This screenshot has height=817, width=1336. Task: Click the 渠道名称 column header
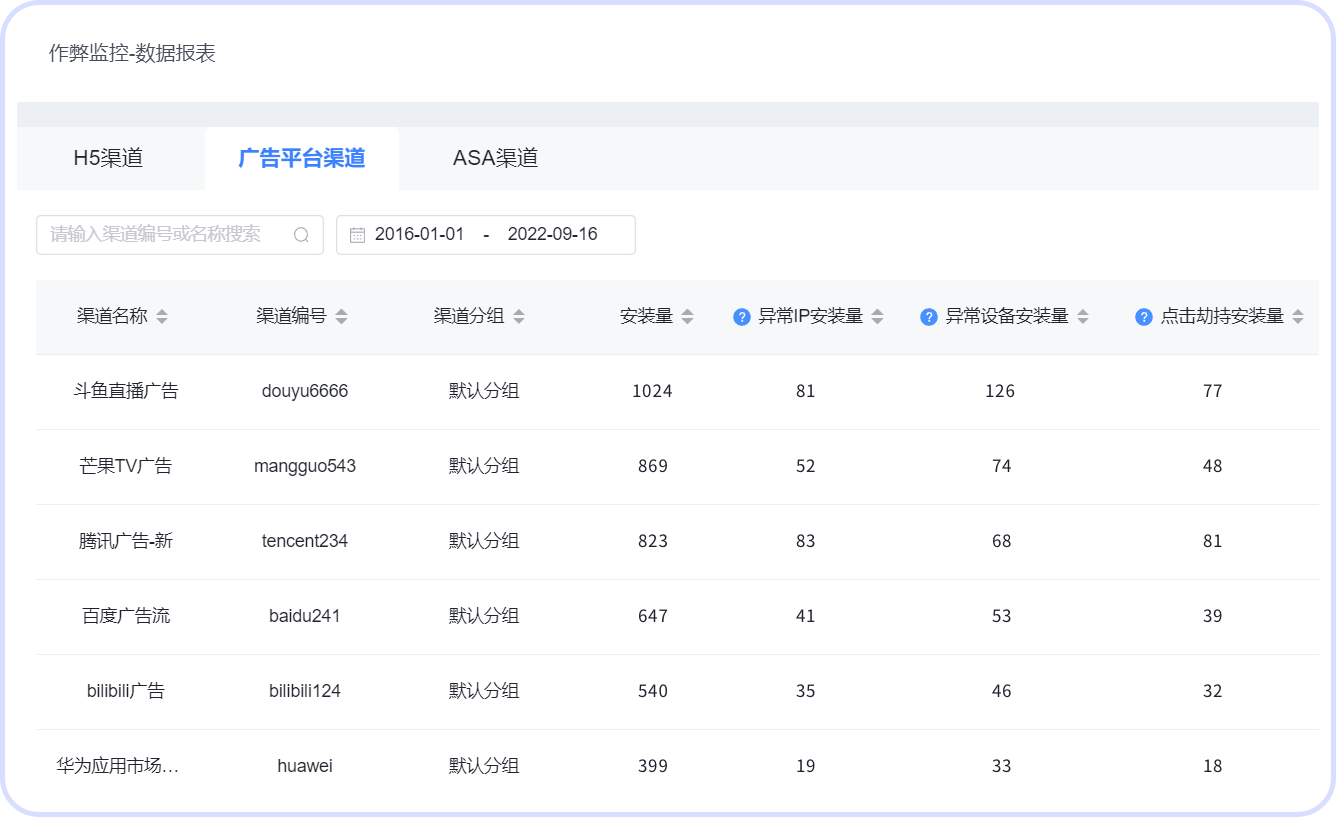click(x=112, y=317)
